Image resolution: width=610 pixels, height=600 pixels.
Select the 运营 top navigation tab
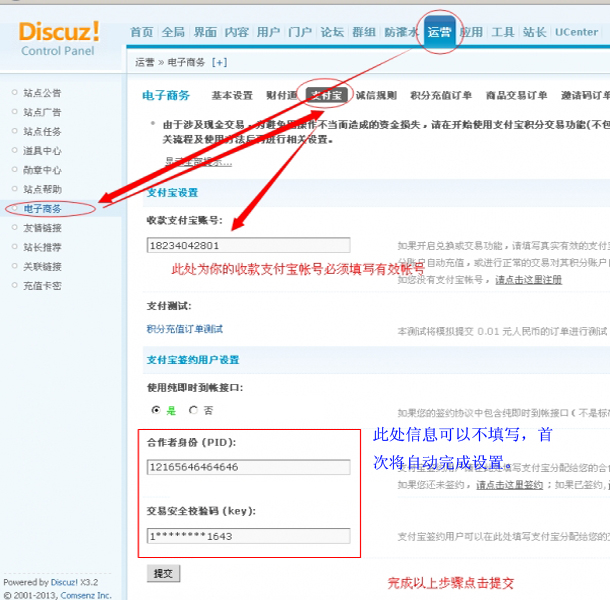[x=439, y=32]
